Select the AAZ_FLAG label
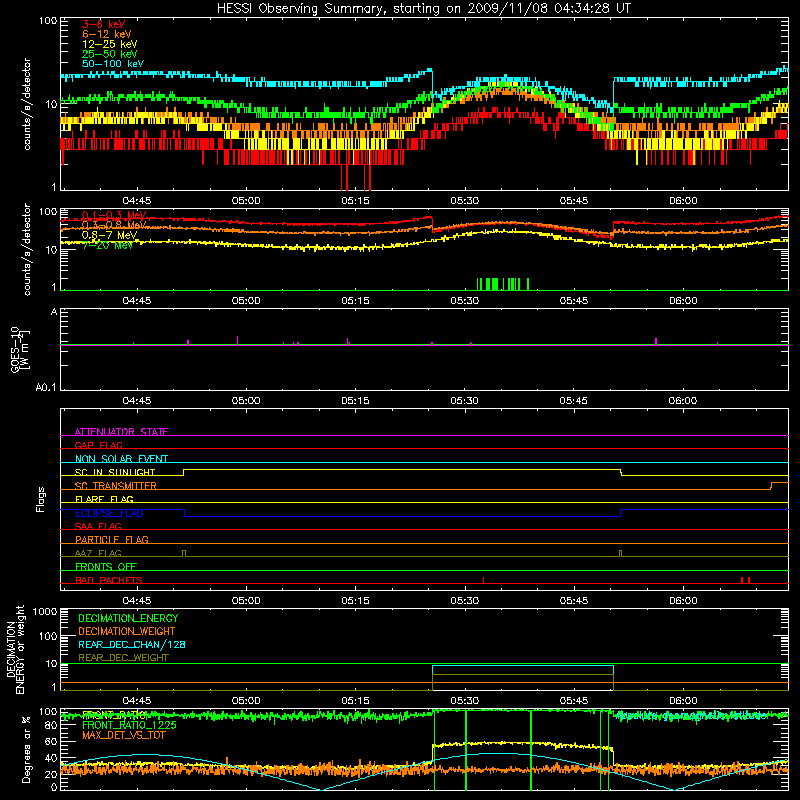800x800 pixels. click(98, 553)
